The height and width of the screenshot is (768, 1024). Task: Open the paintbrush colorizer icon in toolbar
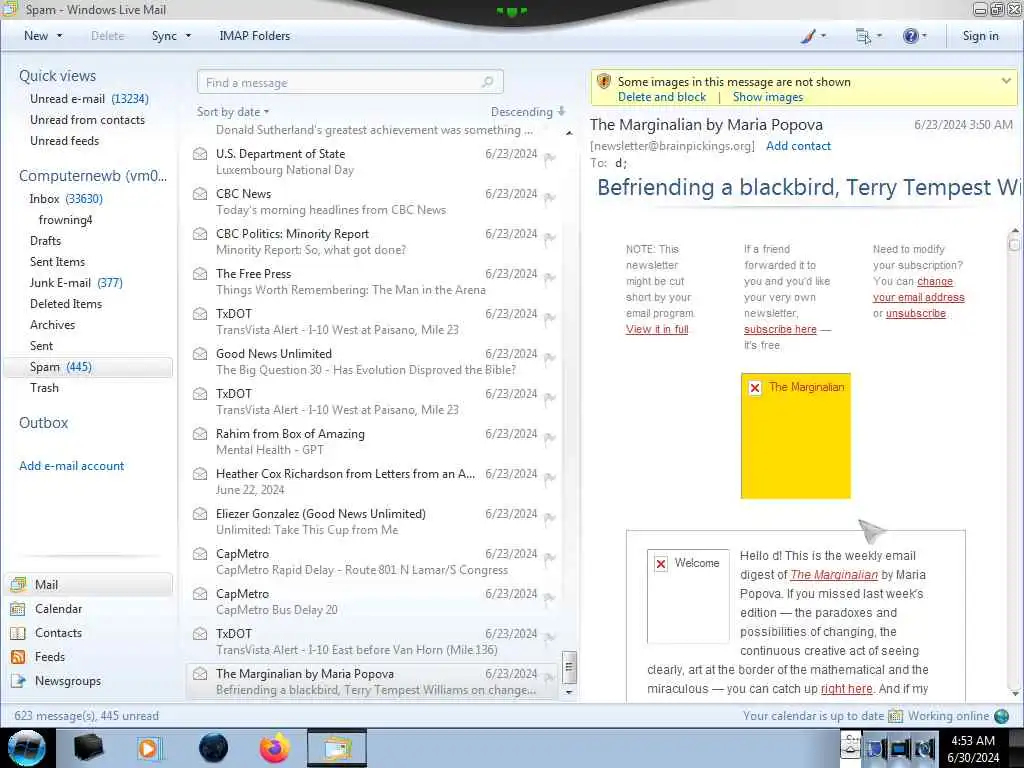click(808, 36)
